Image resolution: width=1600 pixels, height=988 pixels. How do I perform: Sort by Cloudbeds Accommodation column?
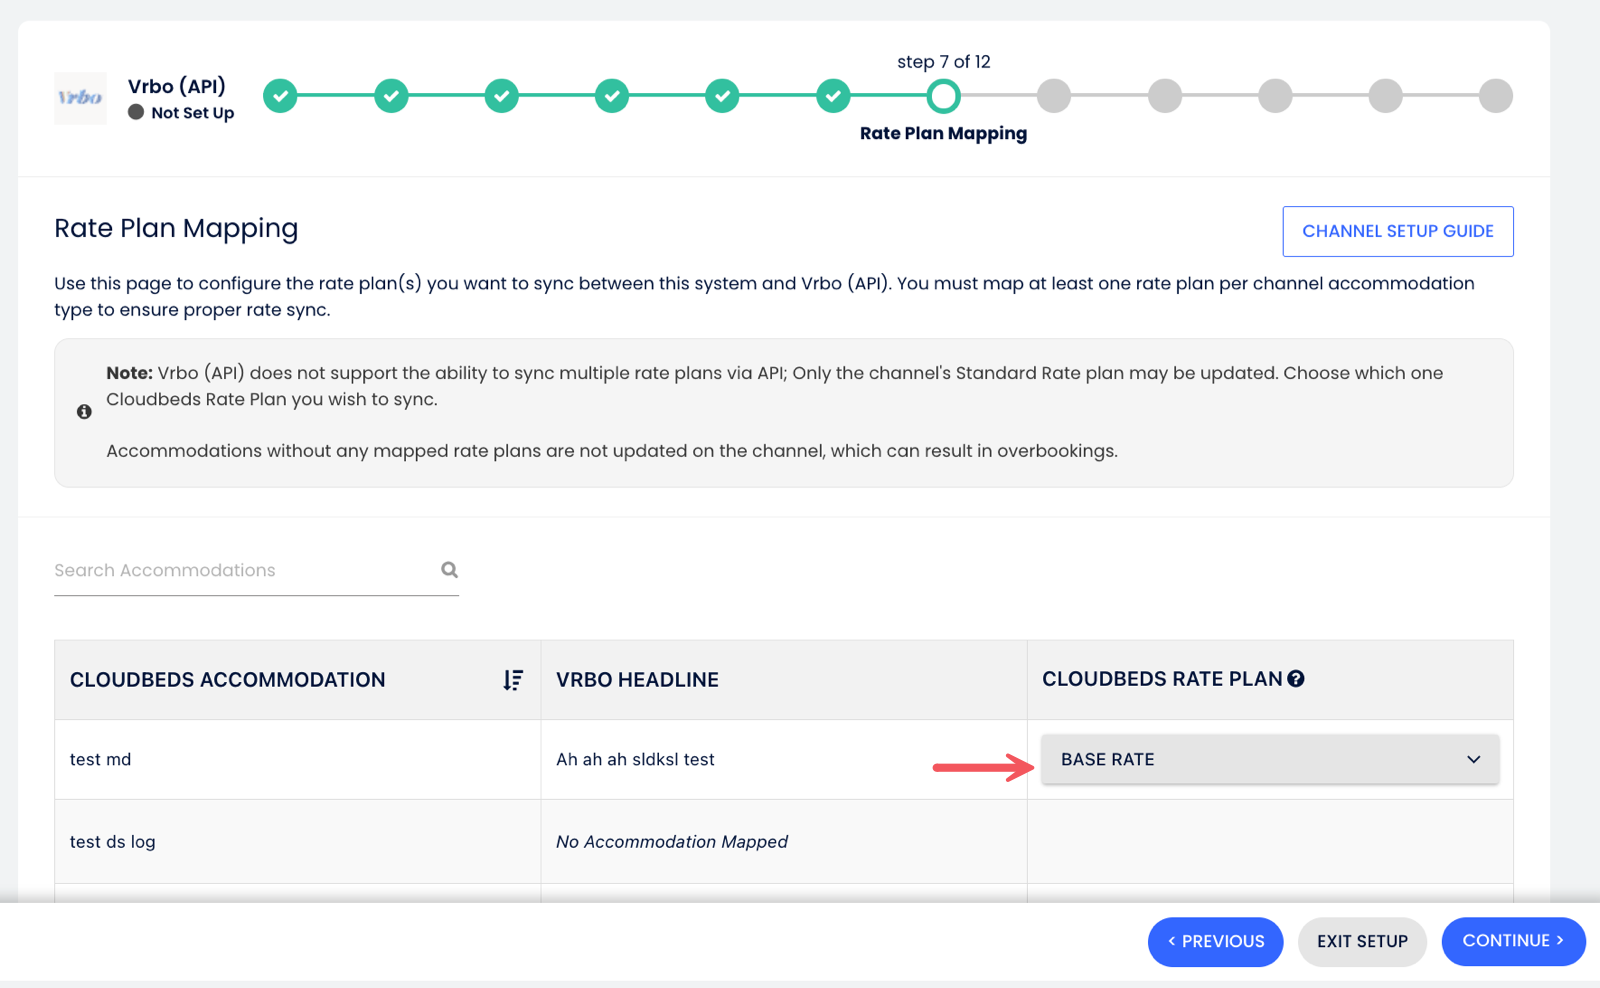(513, 680)
